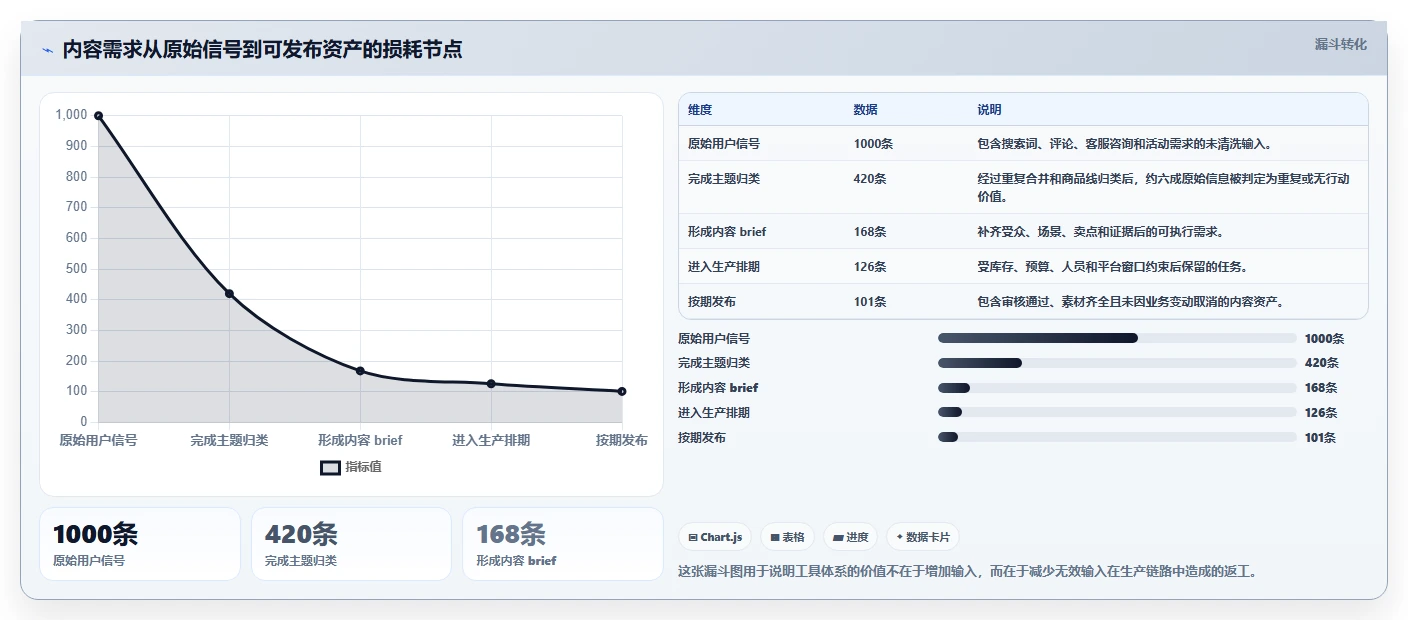Click the 形成内容 brief data point on the line

360,371
